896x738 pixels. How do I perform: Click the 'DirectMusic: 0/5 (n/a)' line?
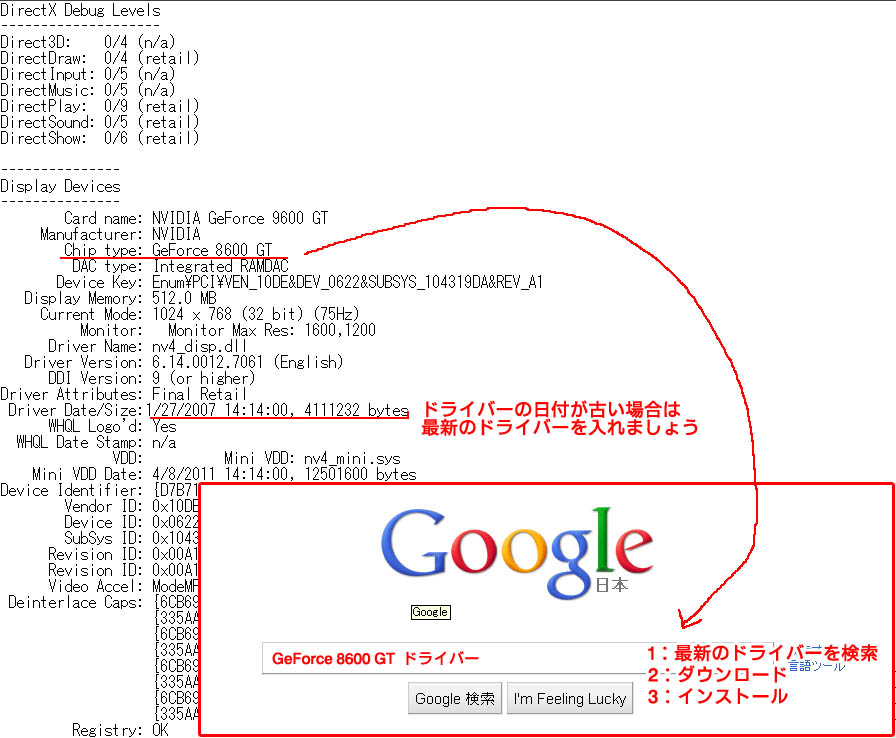[x=88, y=90]
